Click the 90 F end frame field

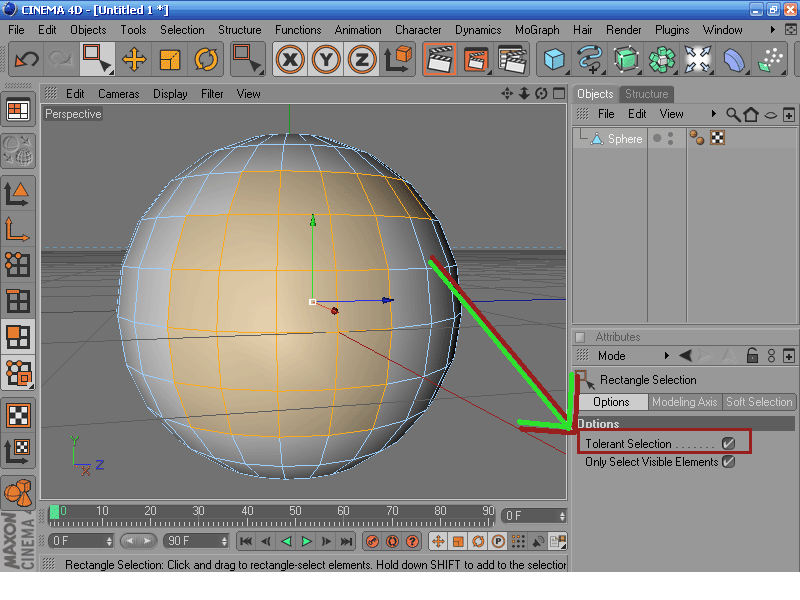(x=196, y=541)
